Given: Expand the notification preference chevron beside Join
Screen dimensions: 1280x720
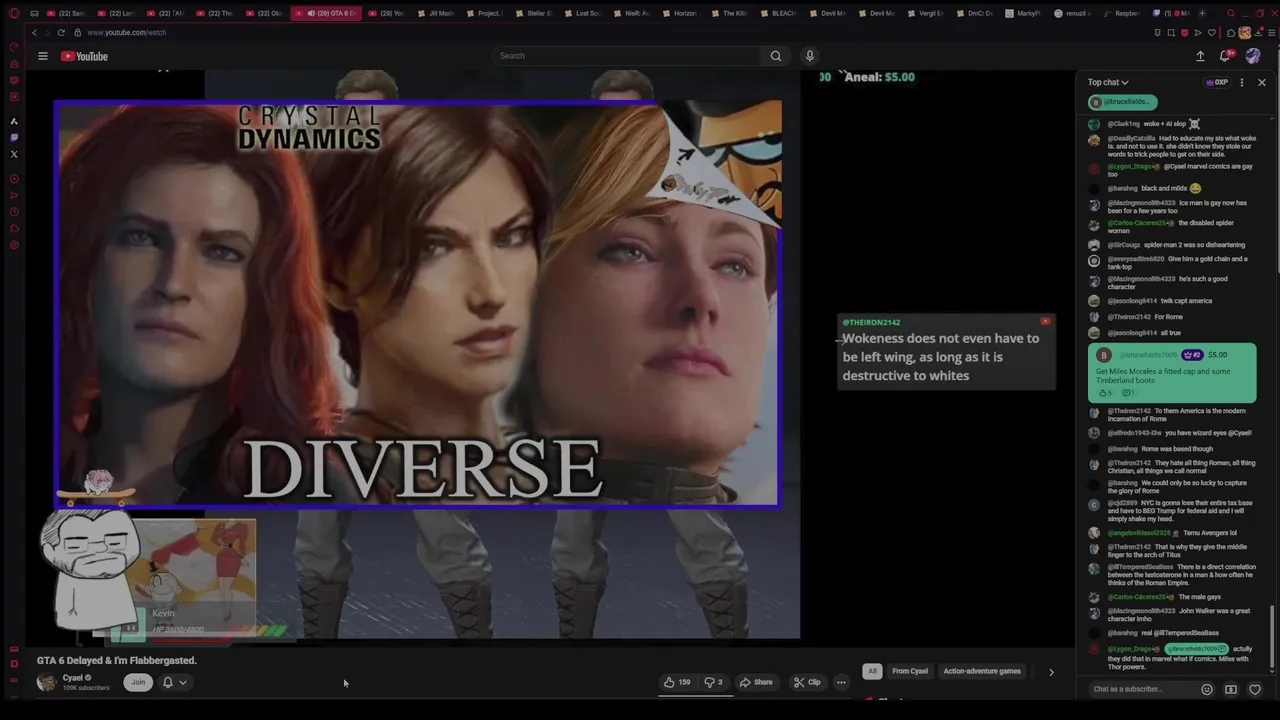Looking at the screenshot, I should [x=183, y=682].
